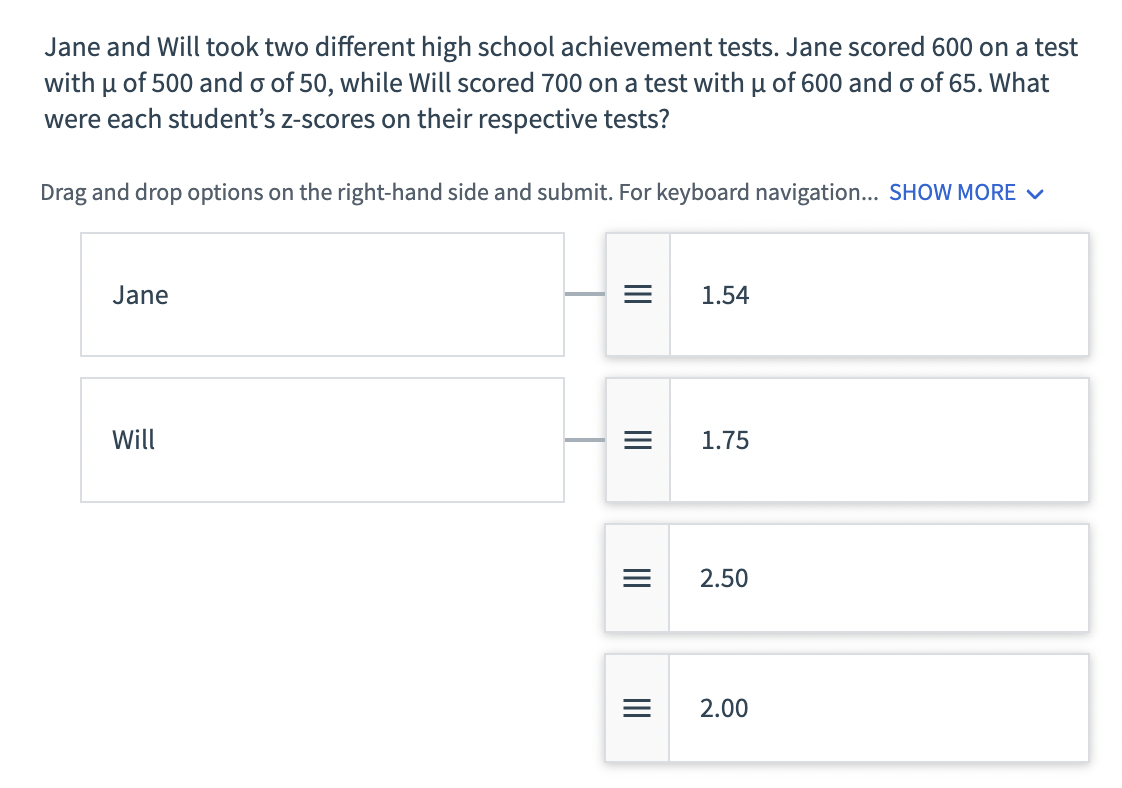Select the Will drop zone box
1122x788 pixels.
(x=322, y=440)
